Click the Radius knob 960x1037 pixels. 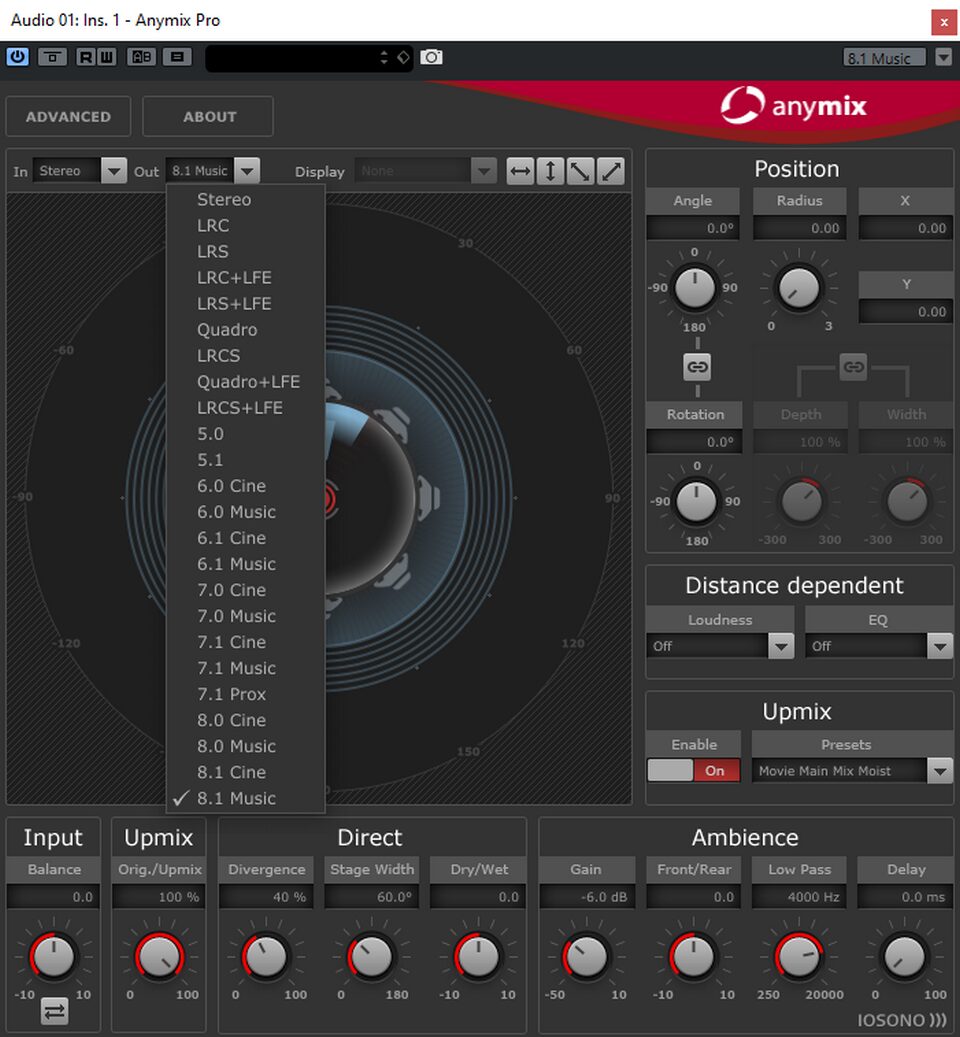coord(799,288)
